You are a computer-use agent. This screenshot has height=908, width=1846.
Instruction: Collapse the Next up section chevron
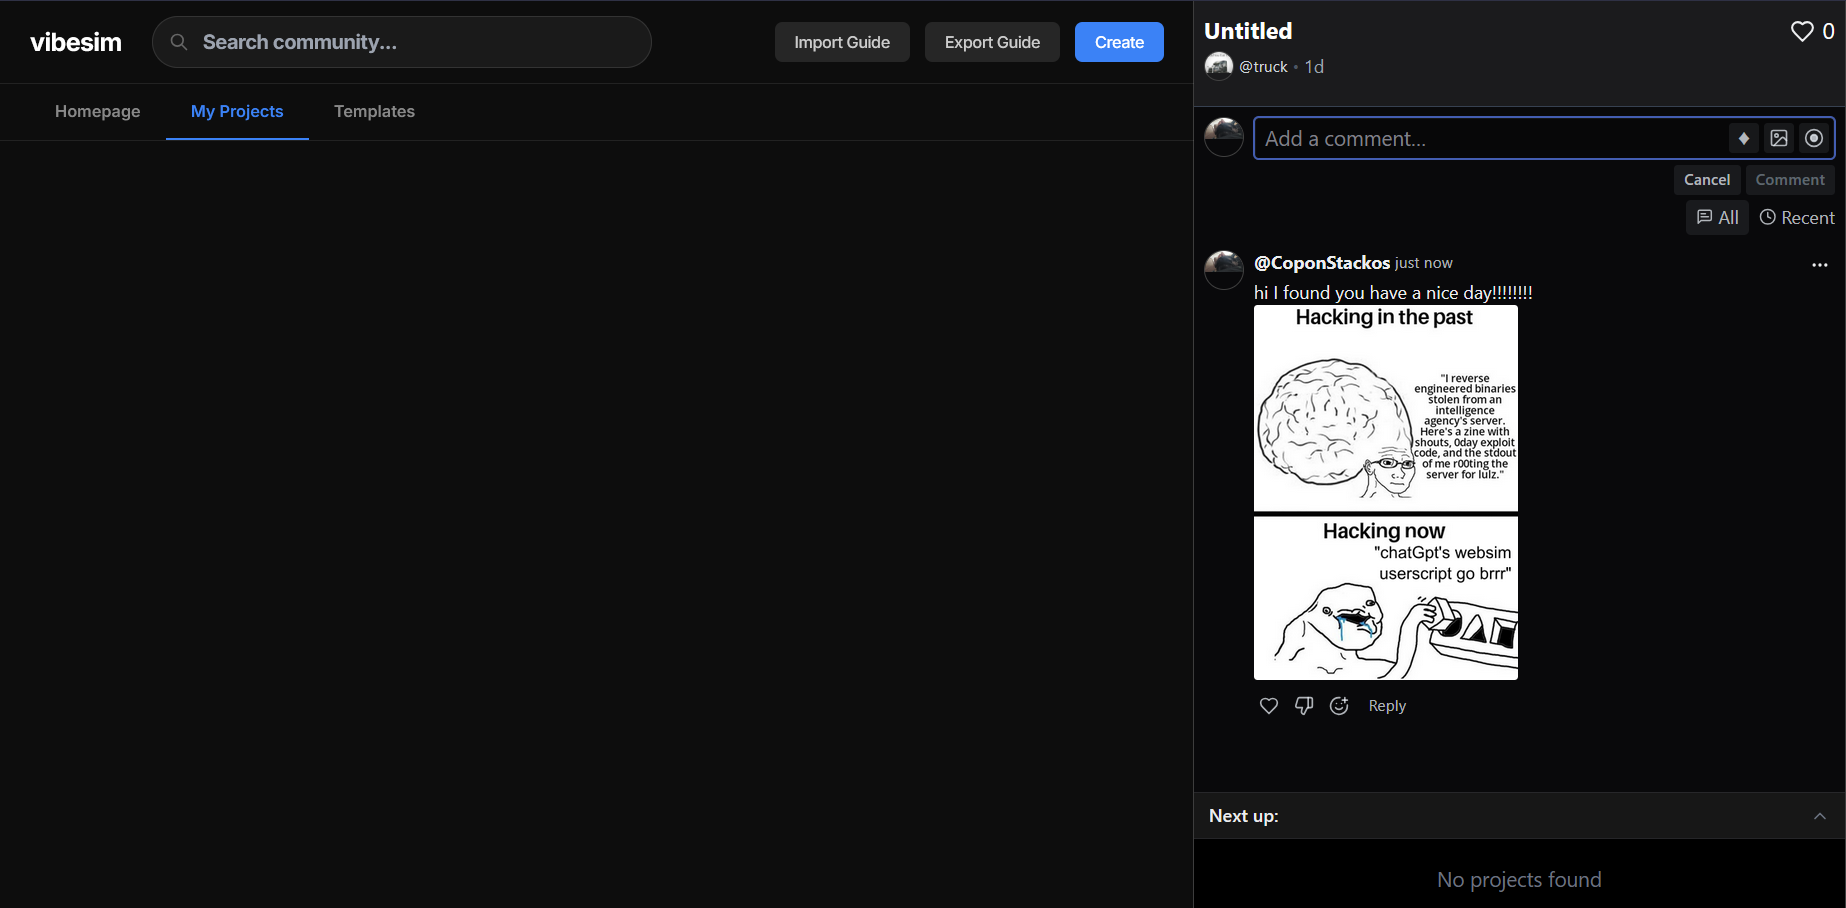click(1819, 816)
